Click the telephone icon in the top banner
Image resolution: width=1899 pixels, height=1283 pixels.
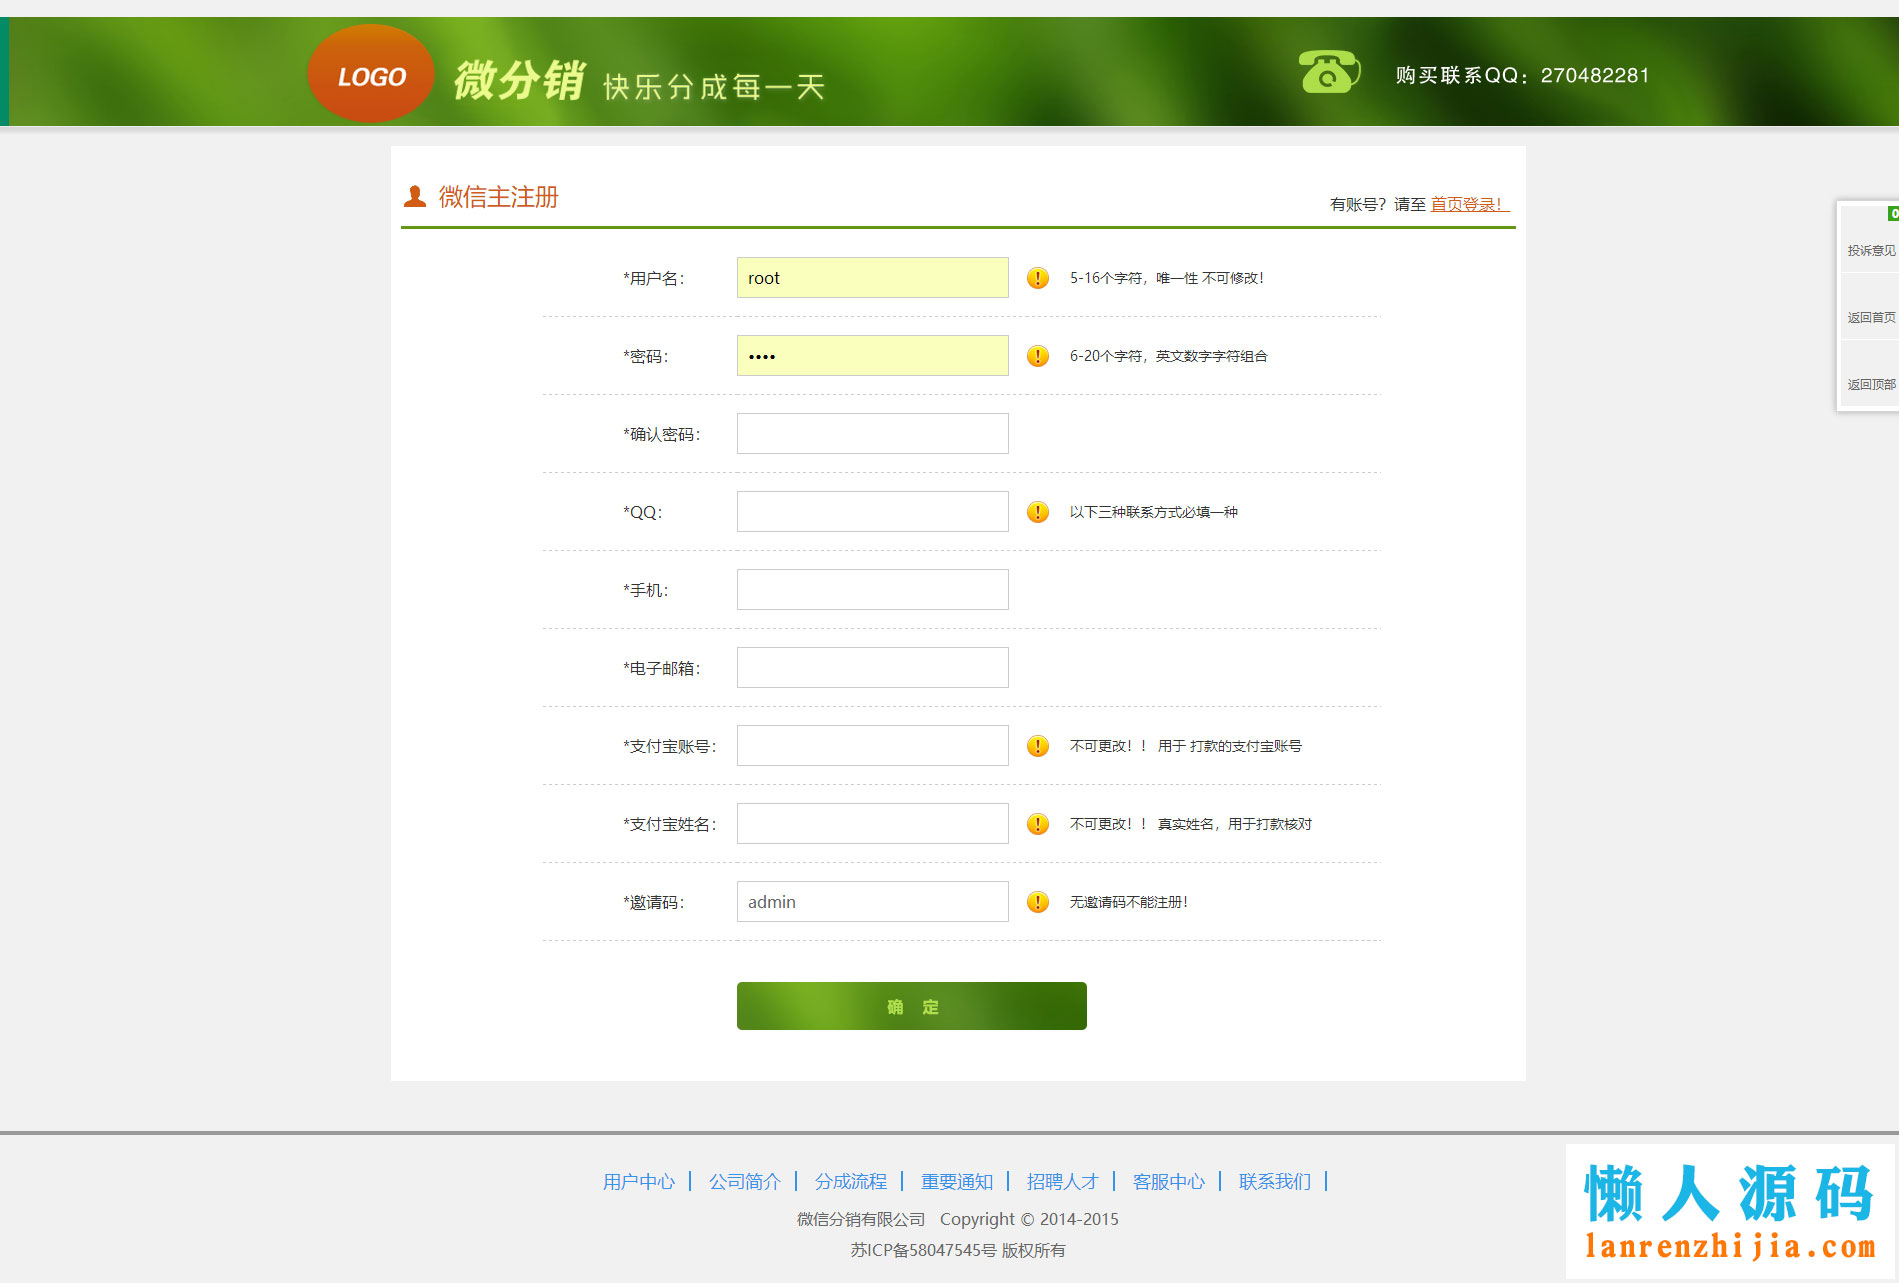pyautogui.click(x=1327, y=73)
